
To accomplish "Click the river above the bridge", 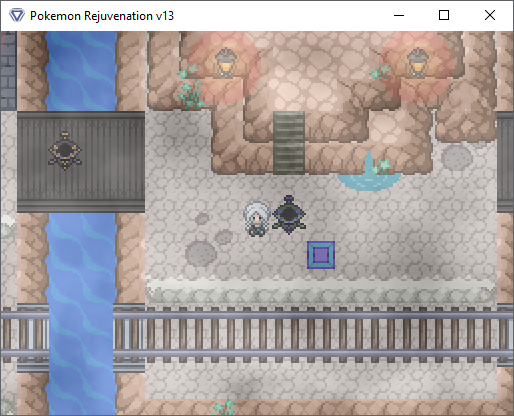I will (x=81, y=71).
